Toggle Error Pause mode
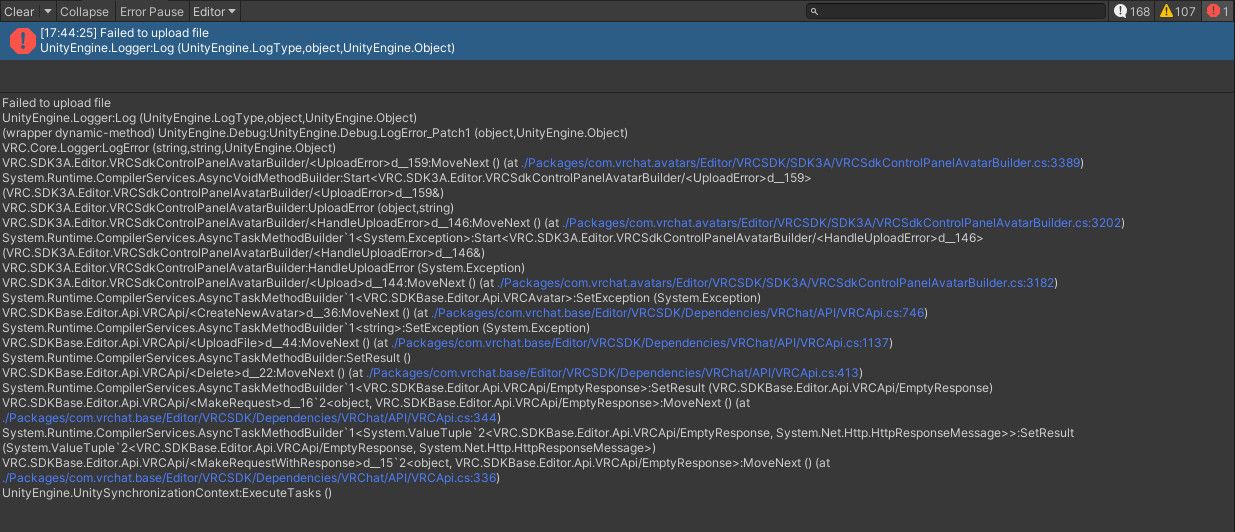Image resolution: width=1235 pixels, height=532 pixels. click(x=152, y=12)
